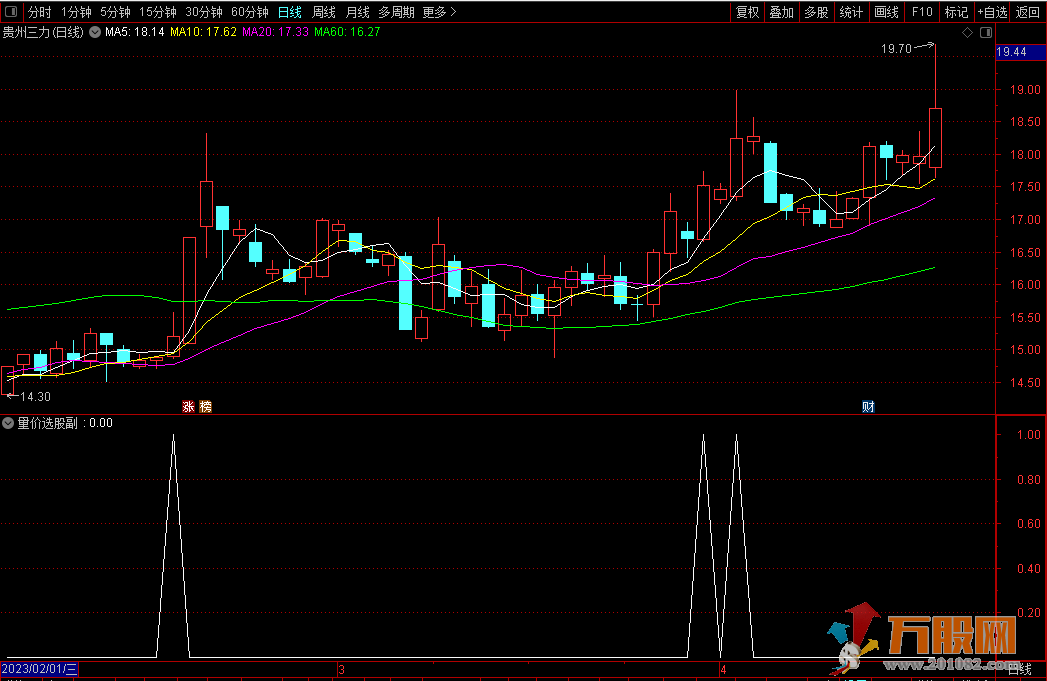The height and width of the screenshot is (681, 1047).
Task: Click the 涨 event marker icon
Action: [x=188, y=407]
